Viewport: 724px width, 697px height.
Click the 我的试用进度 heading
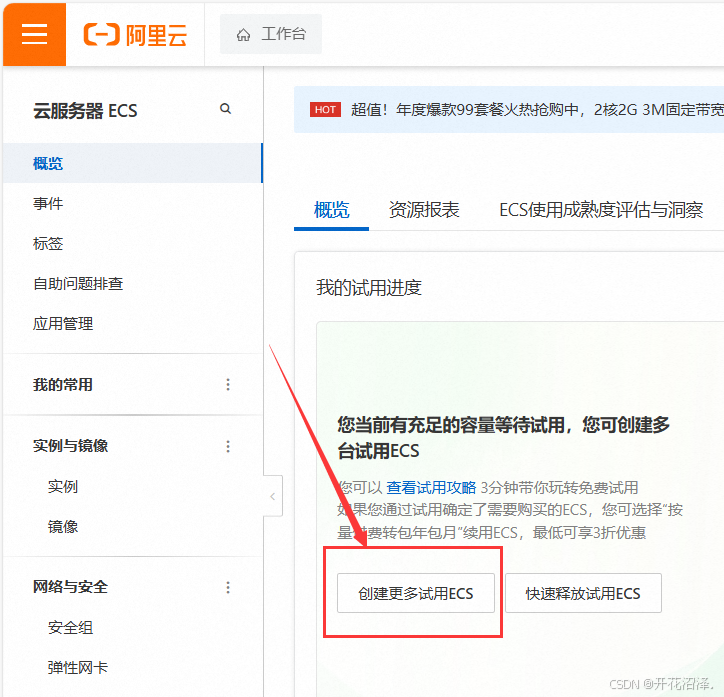369,288
